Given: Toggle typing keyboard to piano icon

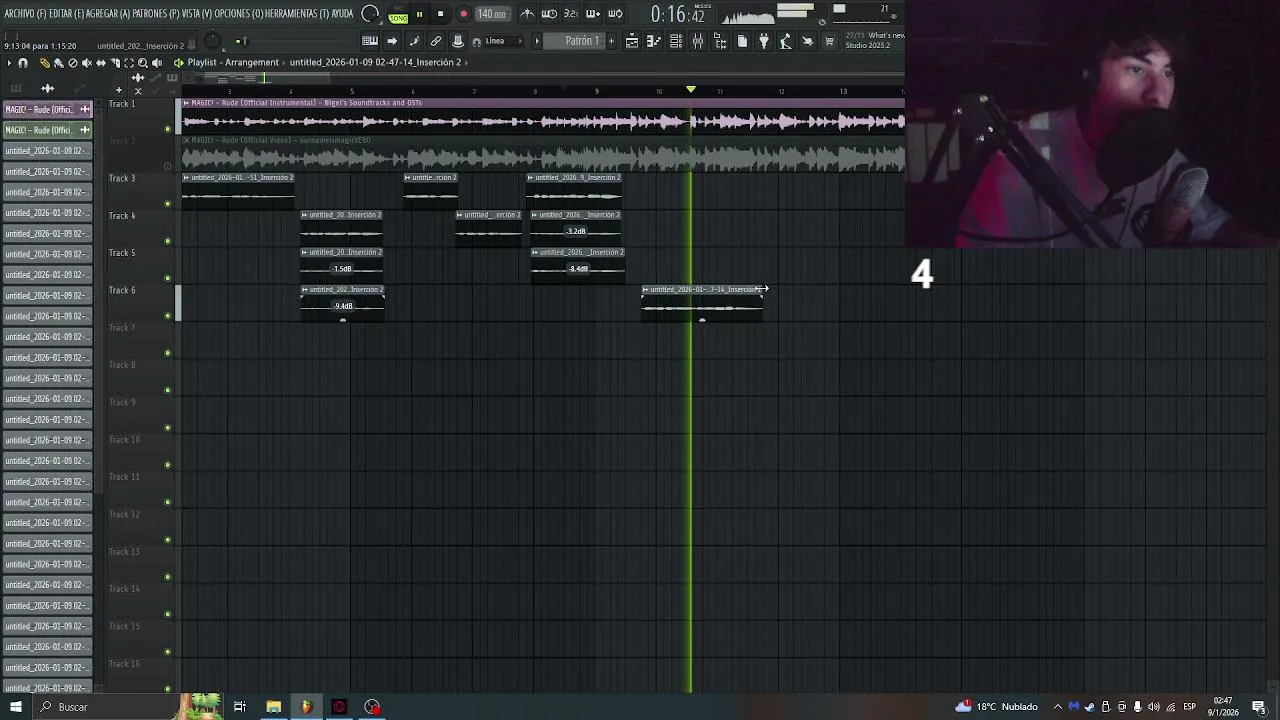Looking at the screenshot, I should [369, 41].
